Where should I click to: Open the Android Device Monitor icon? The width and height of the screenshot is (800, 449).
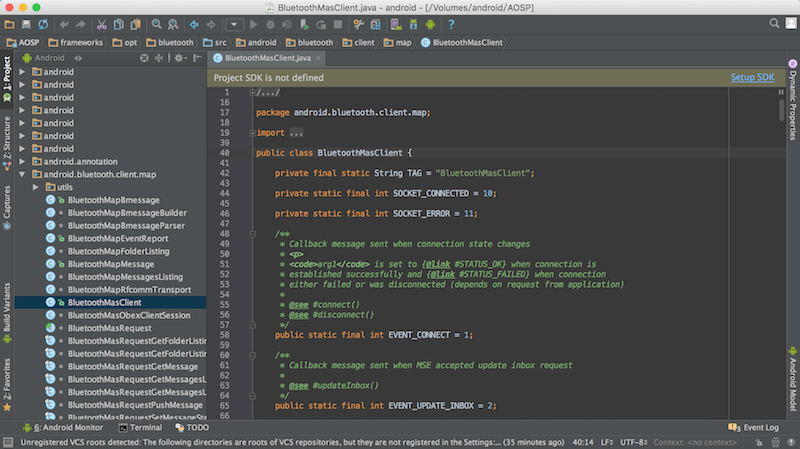point(430,24)
